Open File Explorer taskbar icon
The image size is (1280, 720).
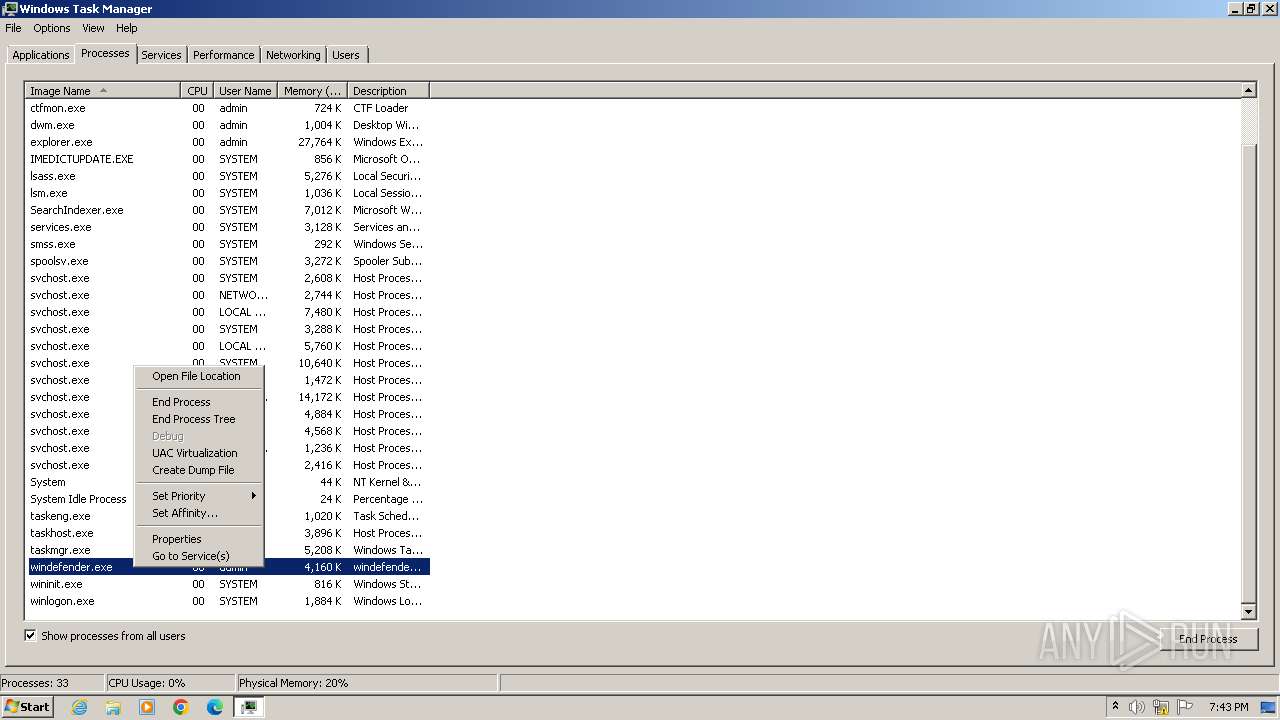(x=113, y=707)
